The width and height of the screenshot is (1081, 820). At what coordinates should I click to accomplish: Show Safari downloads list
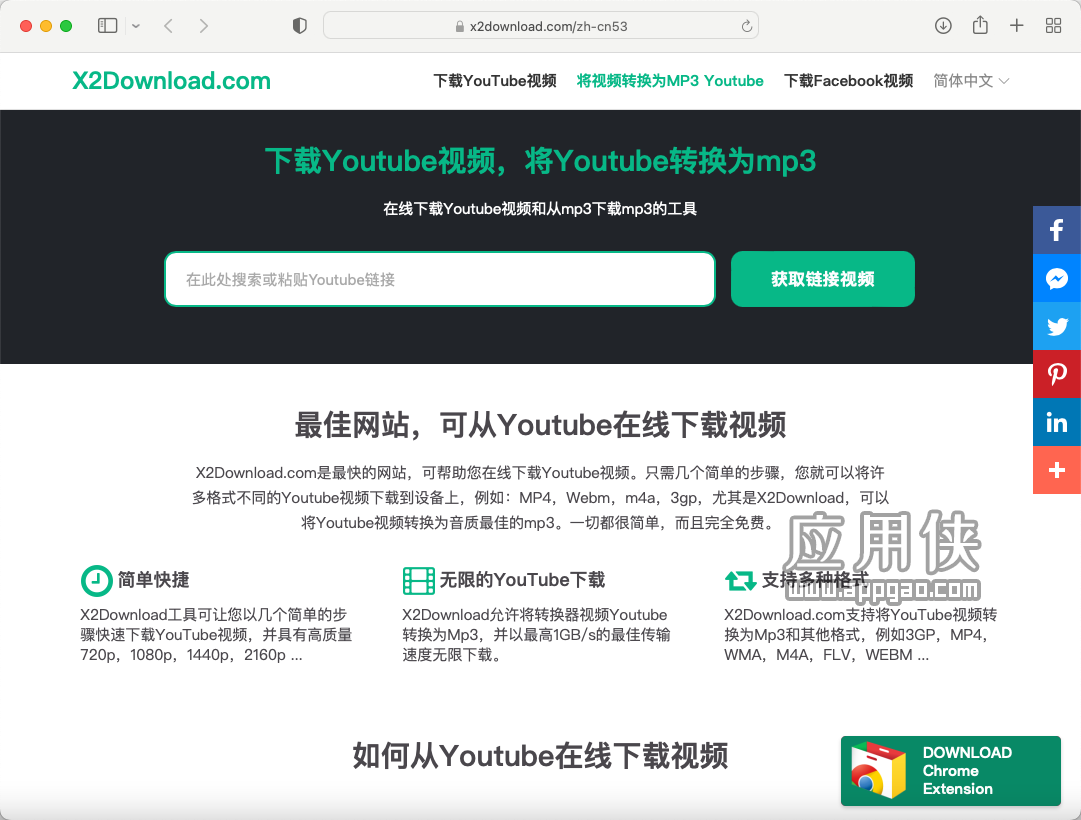[x=943, y=26]
